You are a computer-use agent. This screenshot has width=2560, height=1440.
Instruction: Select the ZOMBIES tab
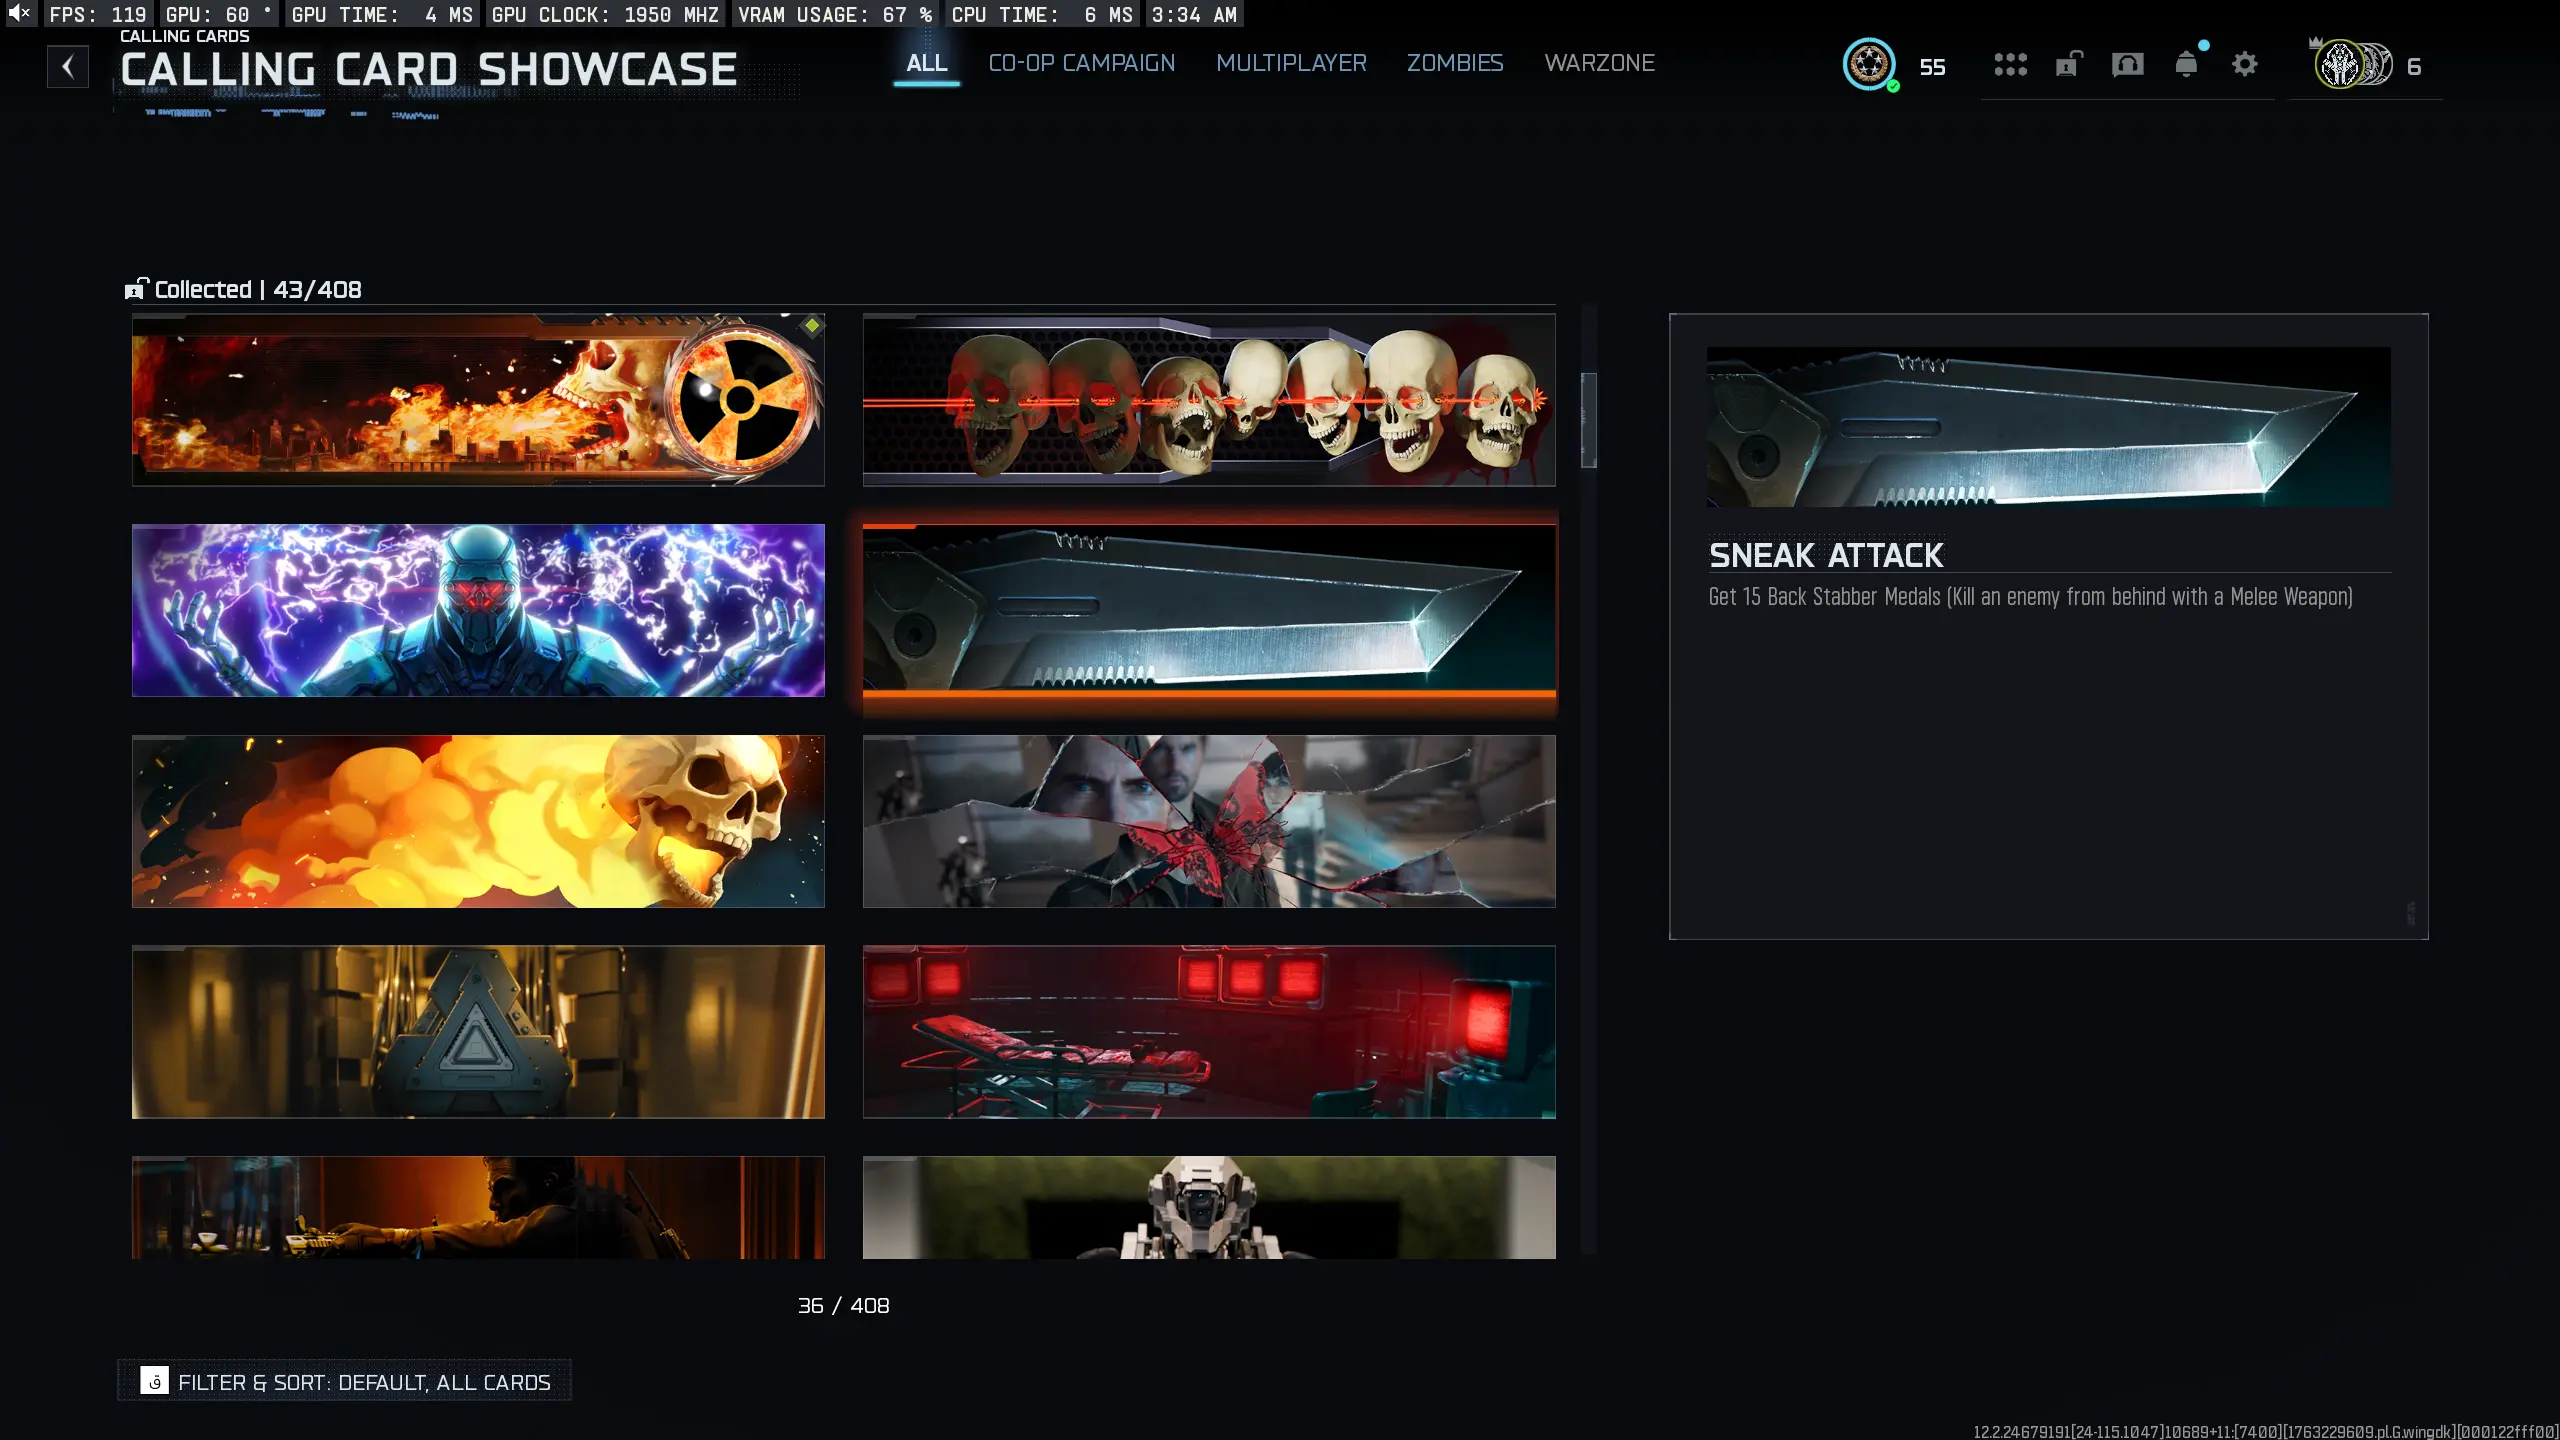coord(1454,63)
